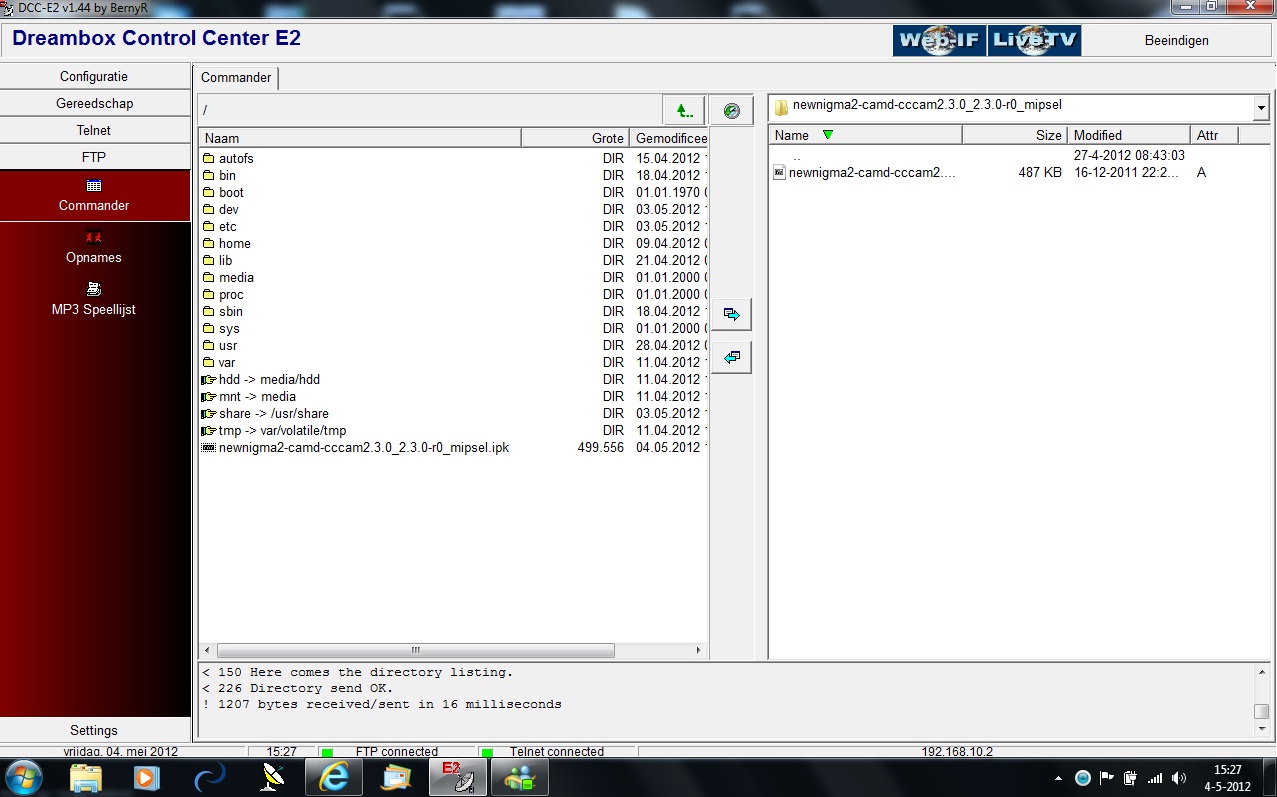1277x797 pixels.
Task: Select the autofs folder icon
Action: (x=209, y=159)
